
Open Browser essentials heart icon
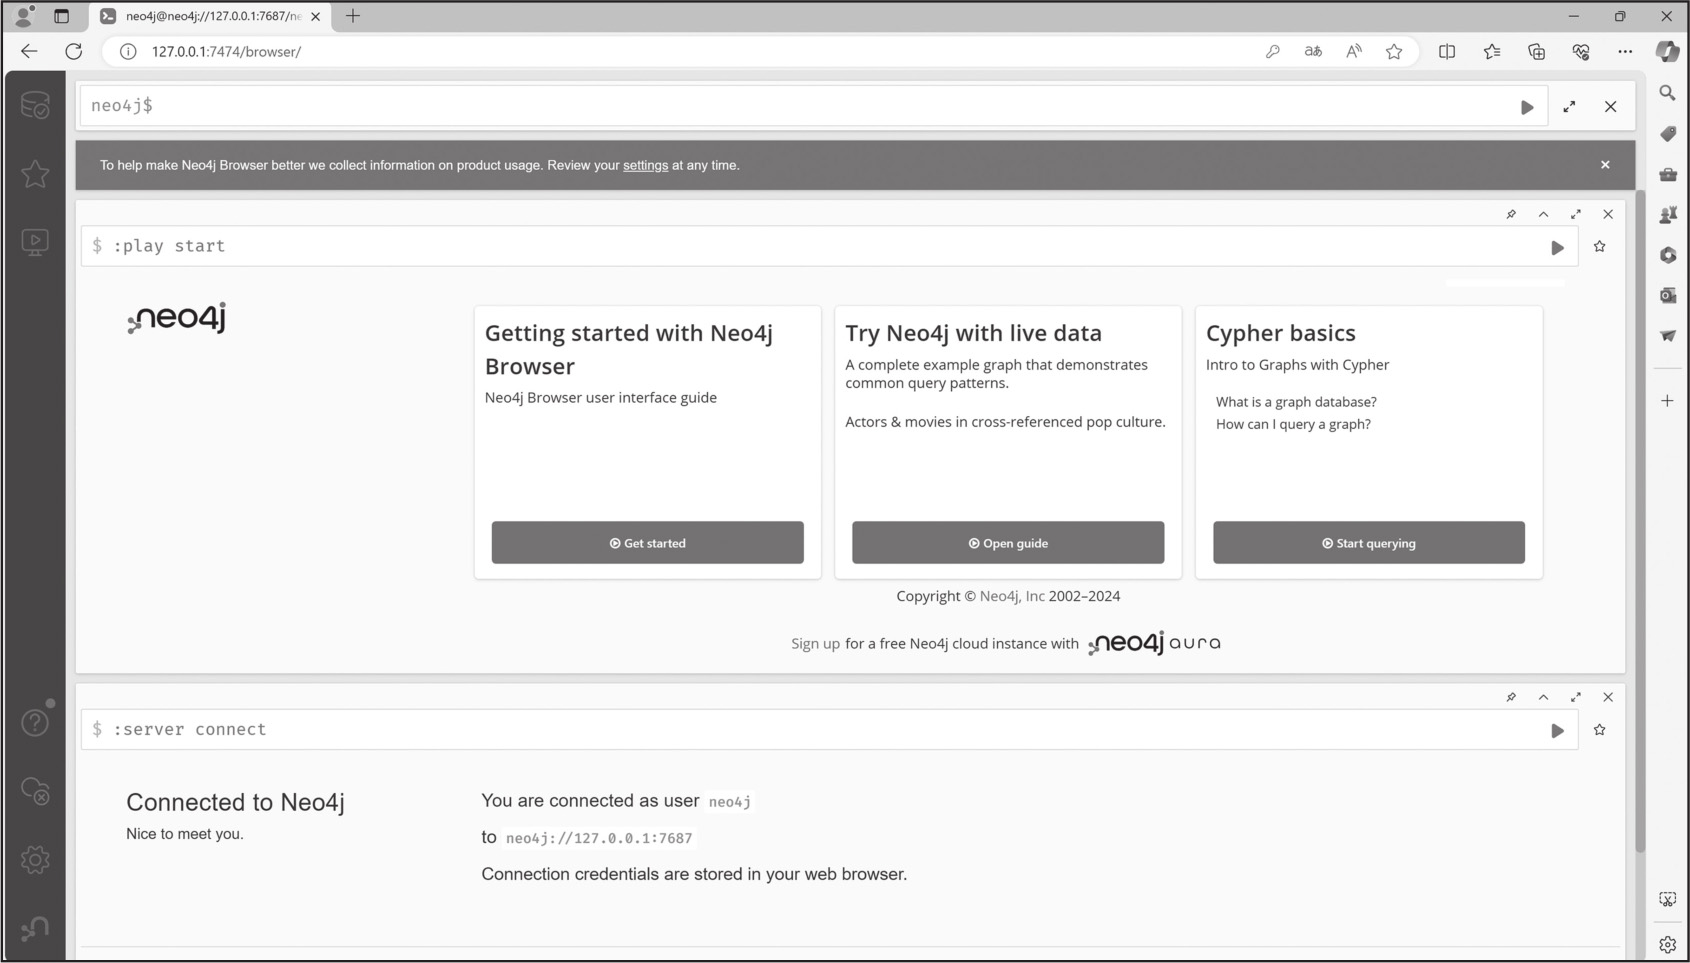pyautogui.click(x=1581, y=52)
